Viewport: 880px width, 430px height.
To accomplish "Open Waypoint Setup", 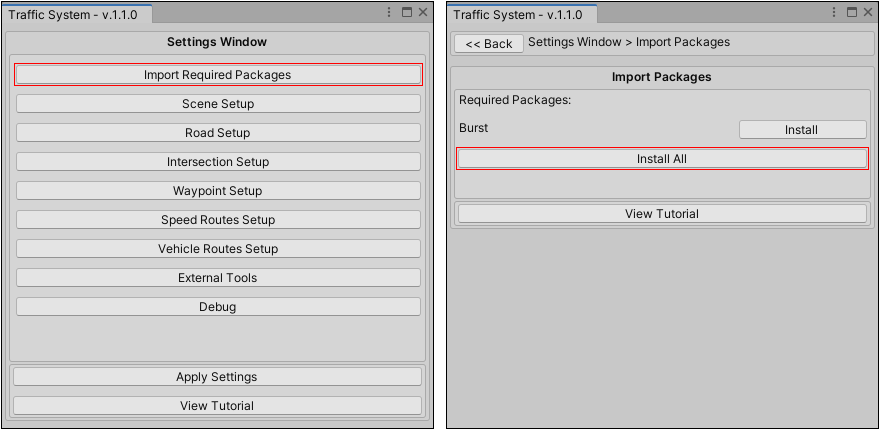I will tap(218, 191).
